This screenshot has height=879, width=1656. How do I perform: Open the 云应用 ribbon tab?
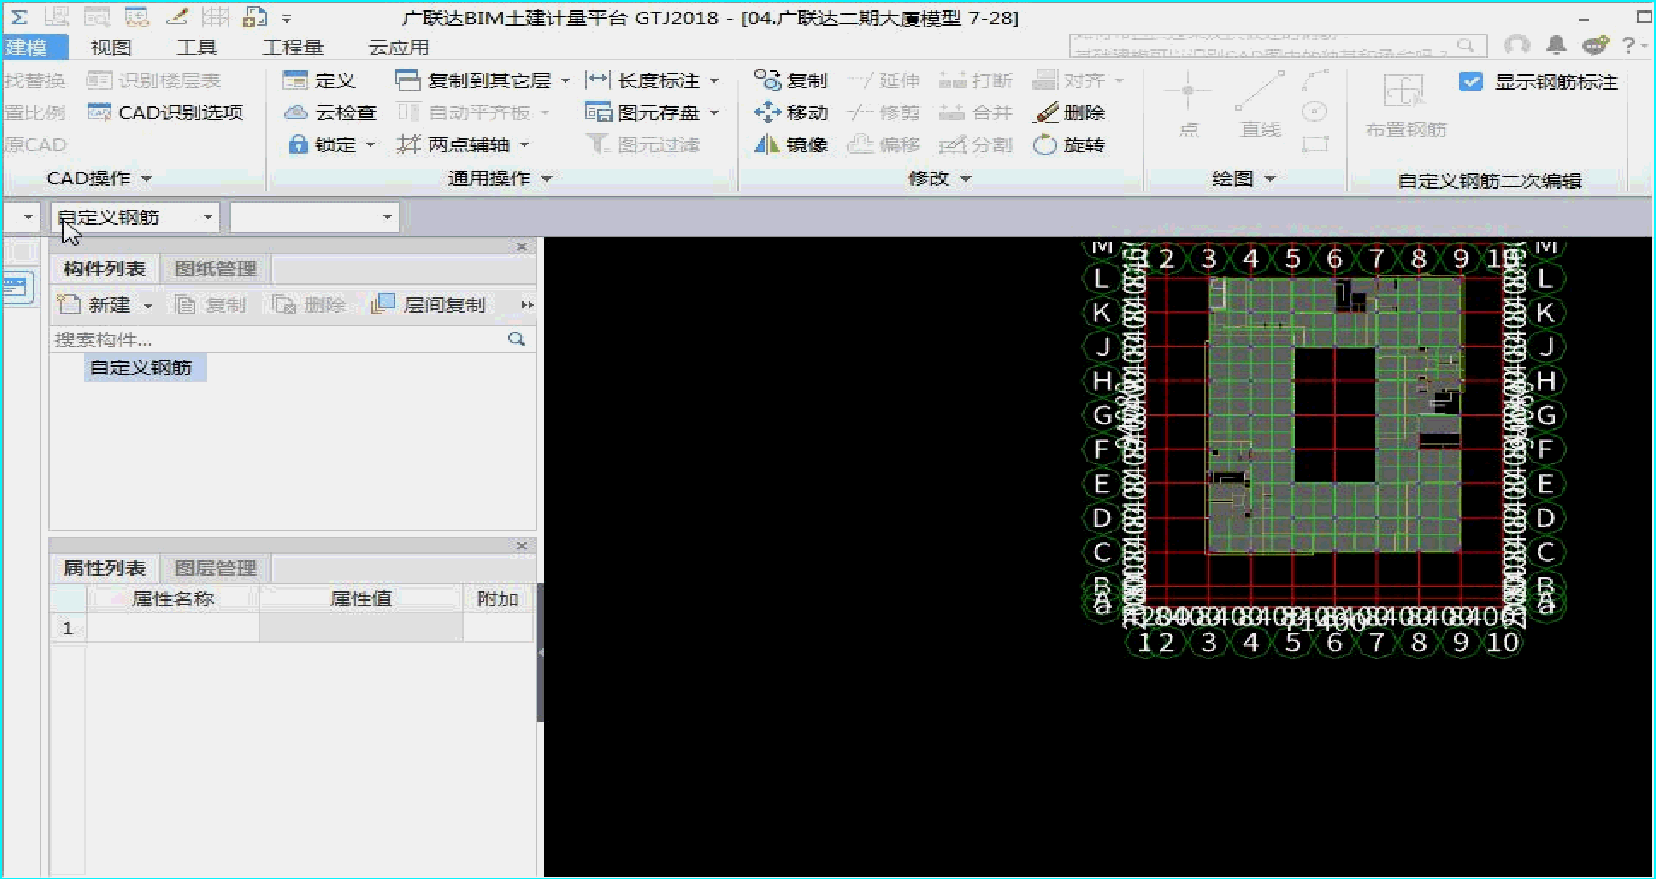coord(399,47)
